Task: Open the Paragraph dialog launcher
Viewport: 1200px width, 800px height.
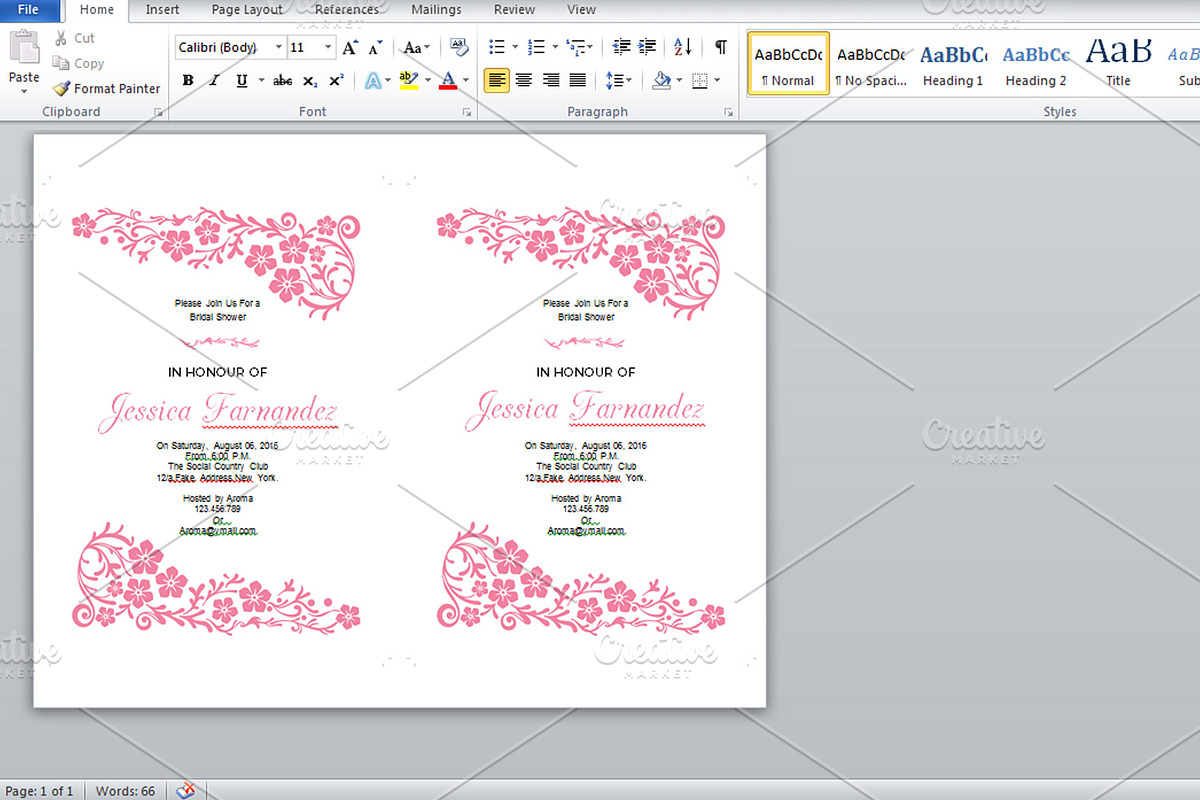Action: click(x=728, y=113)
